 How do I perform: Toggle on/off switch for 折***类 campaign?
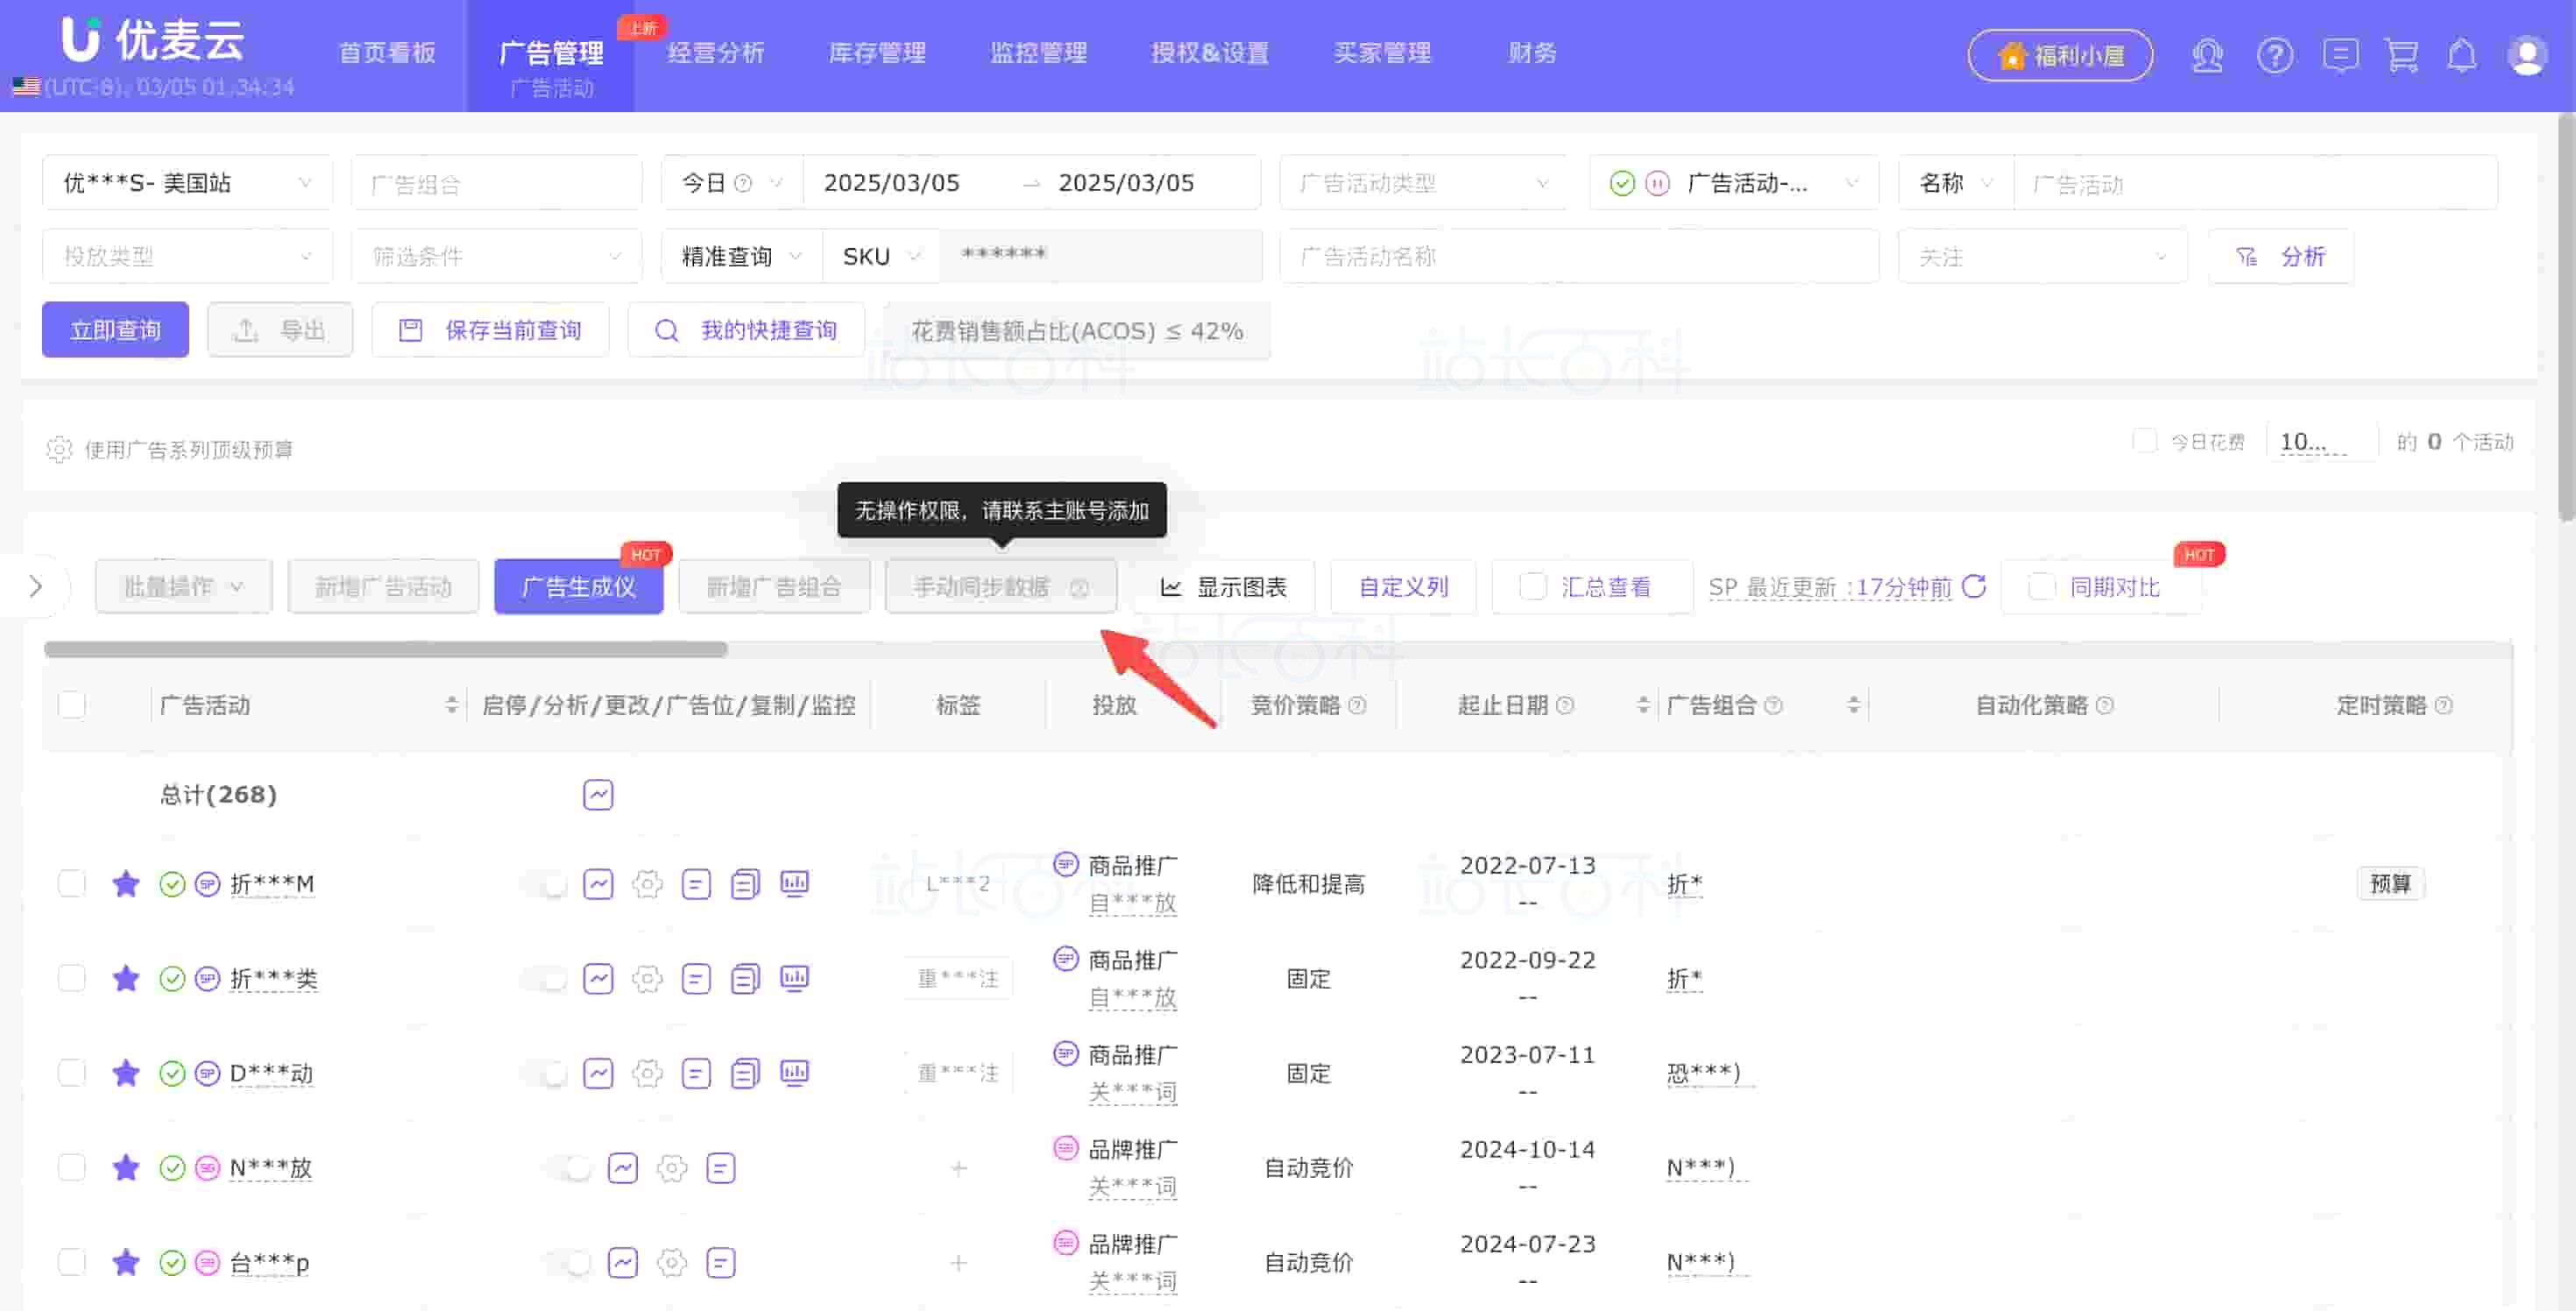coord(546,979)
